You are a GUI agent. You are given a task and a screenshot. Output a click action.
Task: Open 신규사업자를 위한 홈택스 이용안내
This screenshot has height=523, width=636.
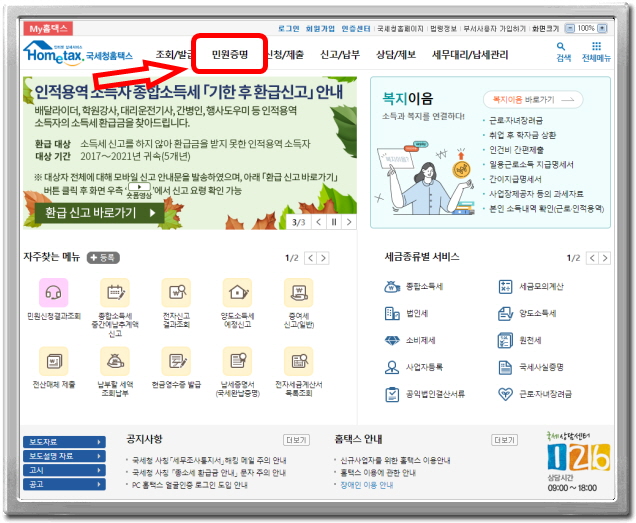[x=395, y=460]
